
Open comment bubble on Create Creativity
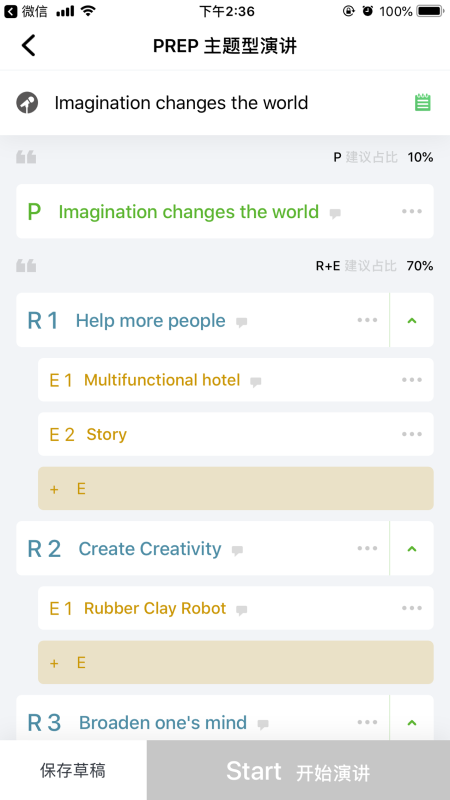(237, 550)
